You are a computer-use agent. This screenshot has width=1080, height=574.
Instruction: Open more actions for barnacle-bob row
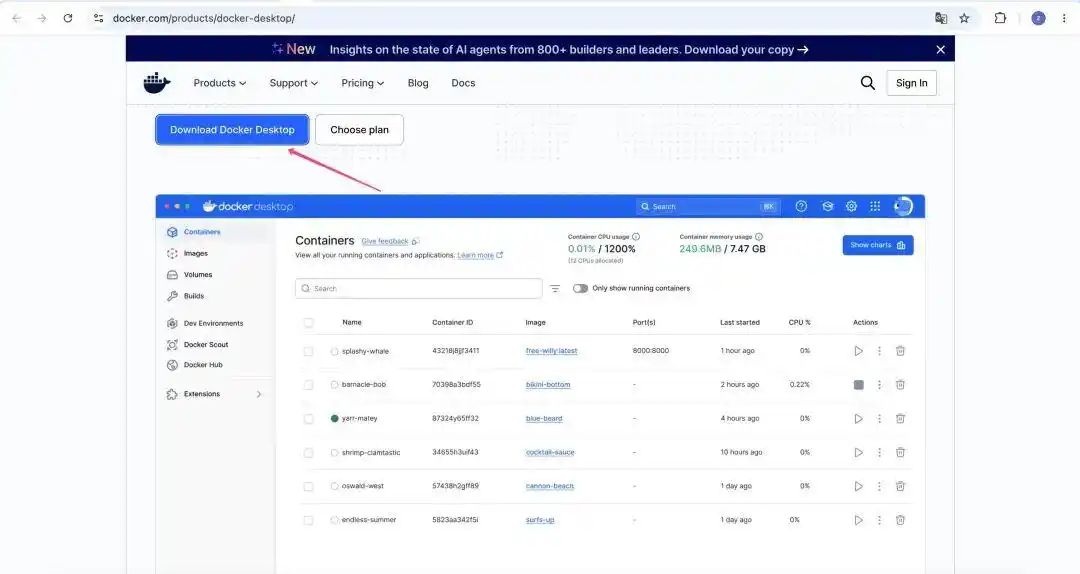[879, 385]
